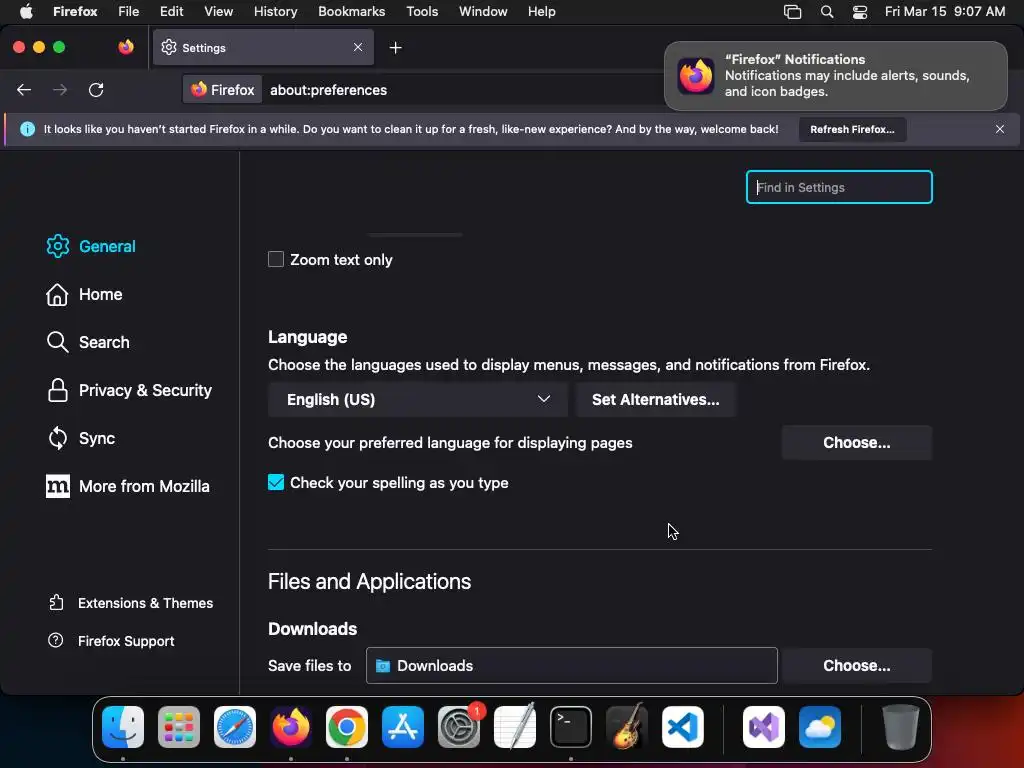This screenshot has width=1024, height=768.
Task: Click the Home house icon in sidebar
Action: (x=57, y=295)
